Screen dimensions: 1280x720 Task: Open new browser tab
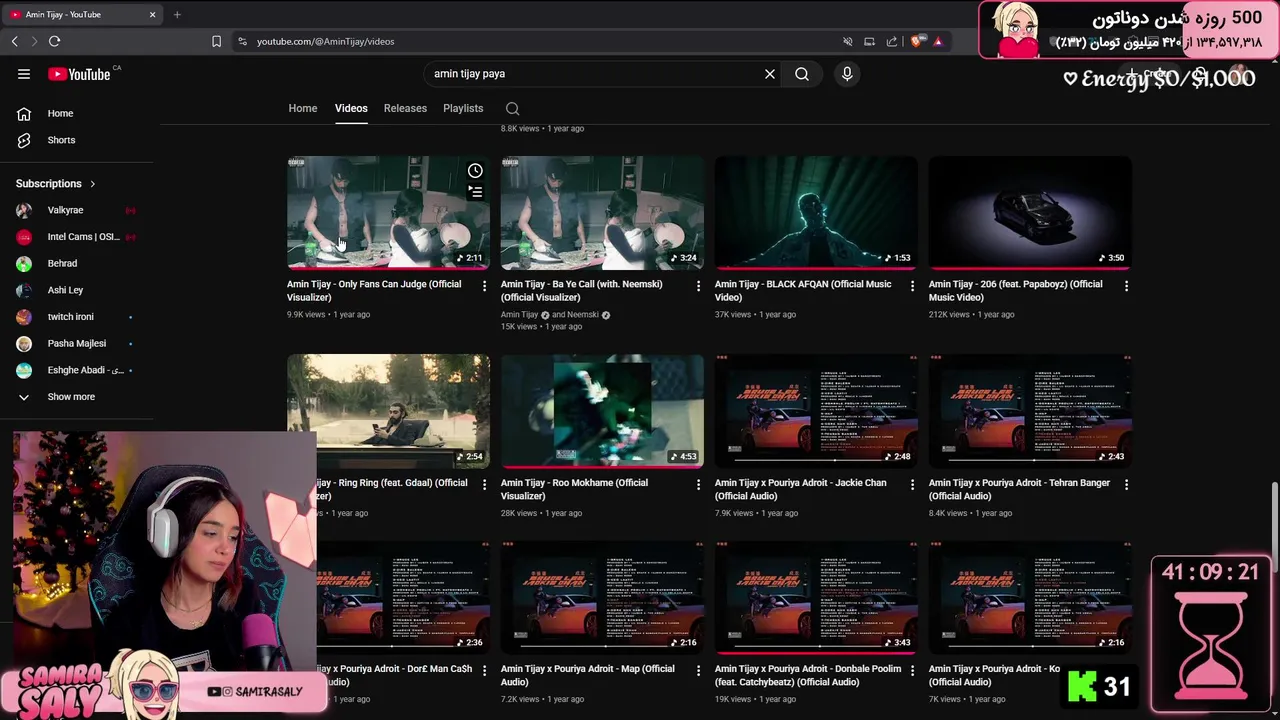click(x=177, y=15)
